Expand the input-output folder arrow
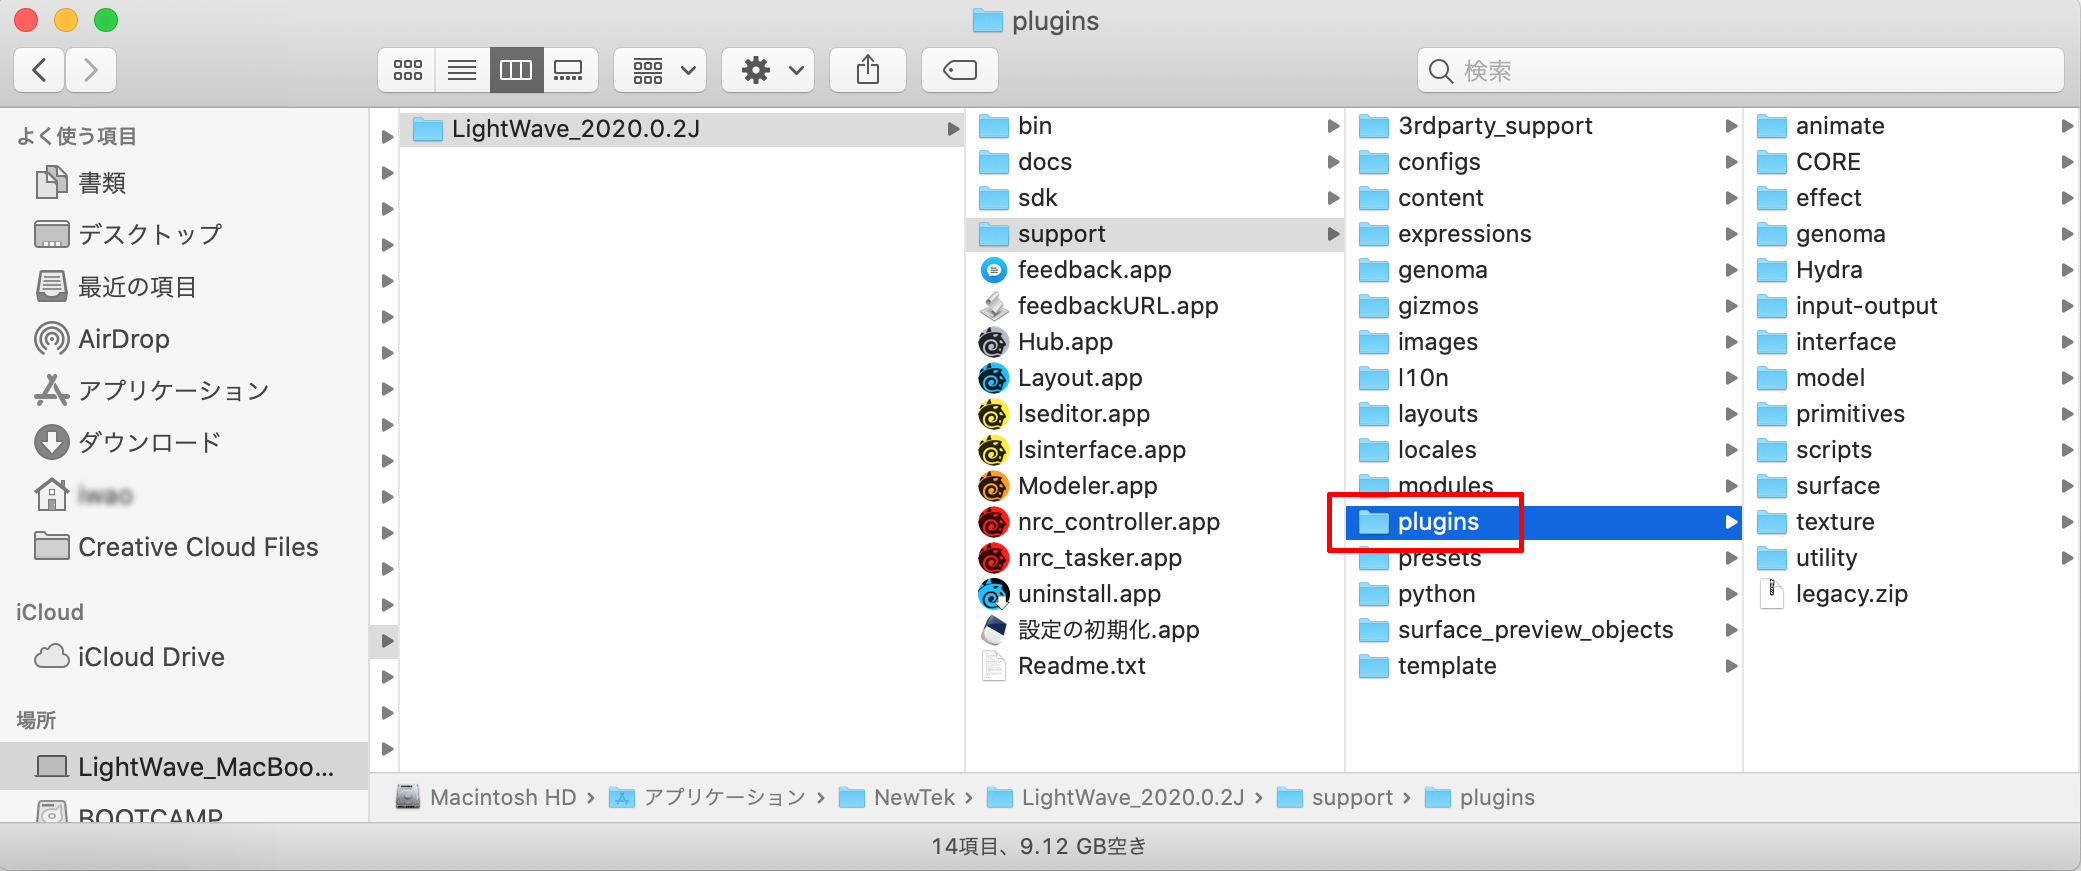 2067,306
